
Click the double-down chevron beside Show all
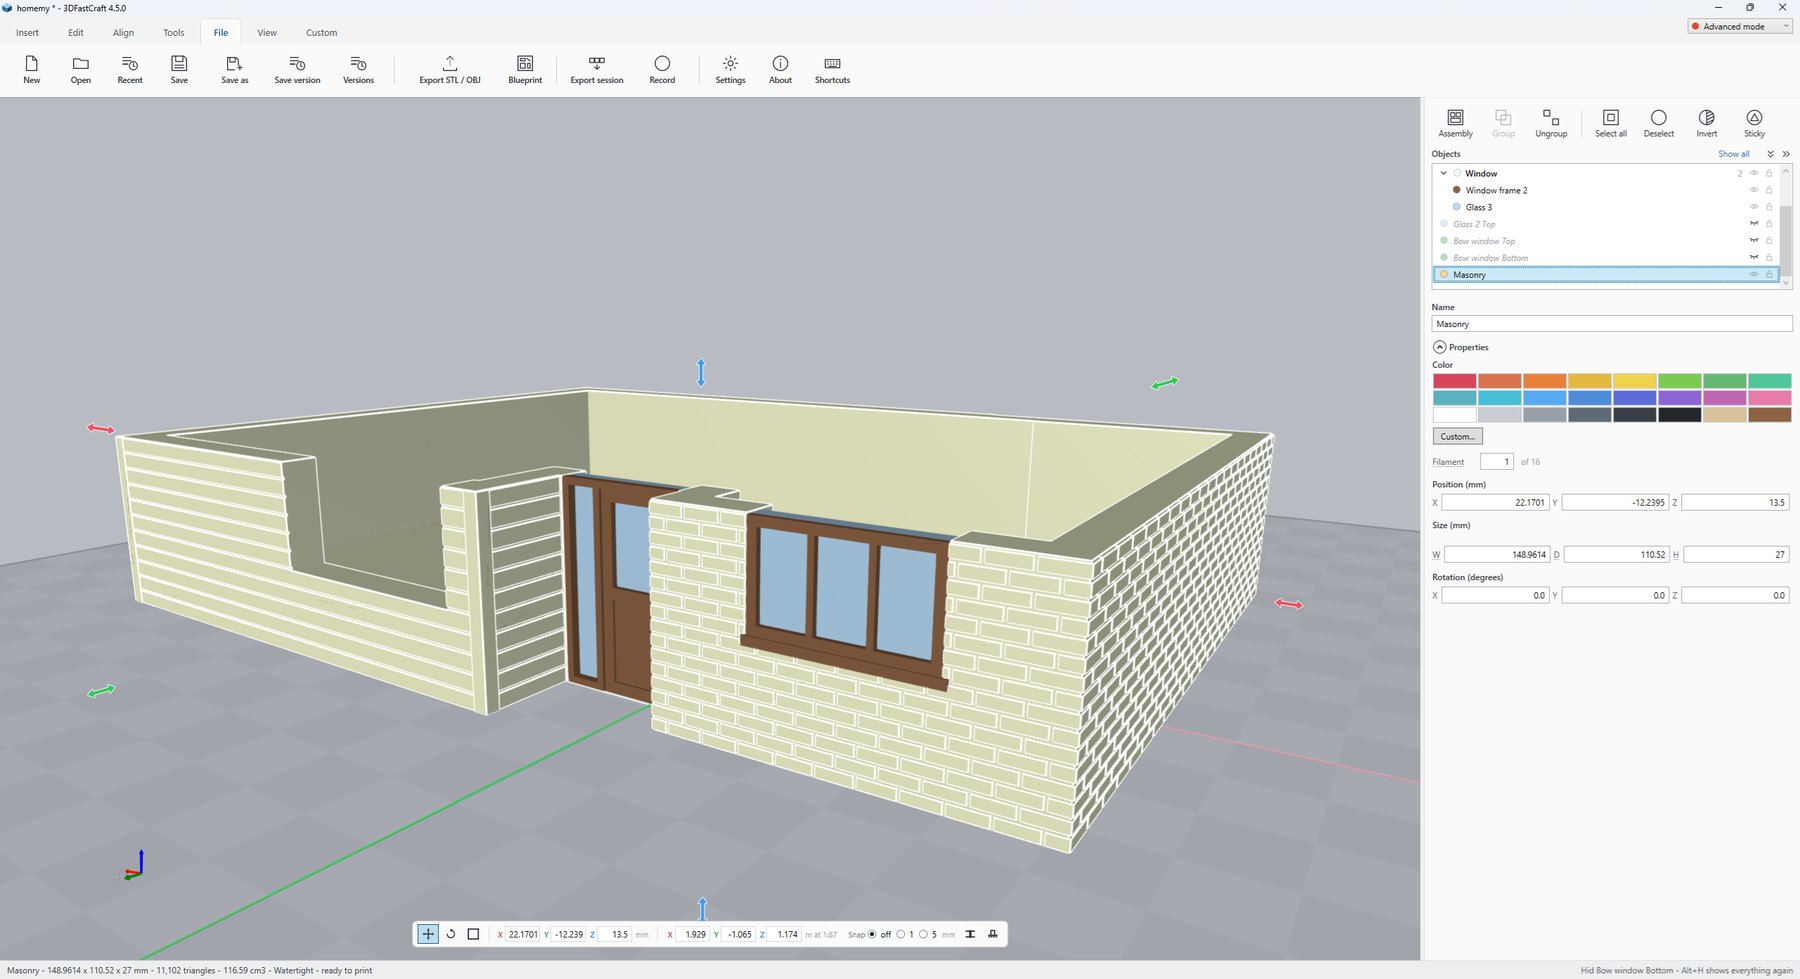pos(1770,154)
